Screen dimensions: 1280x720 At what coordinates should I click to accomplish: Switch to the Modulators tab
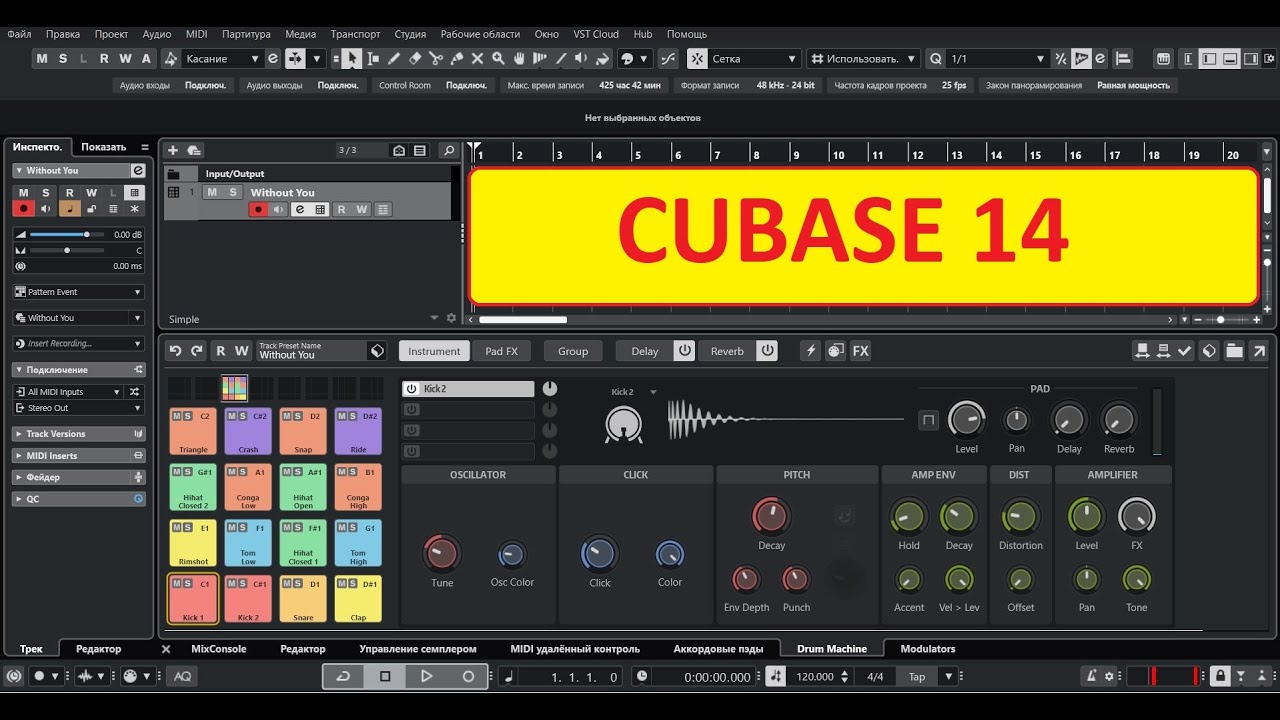tap(927, 649)
